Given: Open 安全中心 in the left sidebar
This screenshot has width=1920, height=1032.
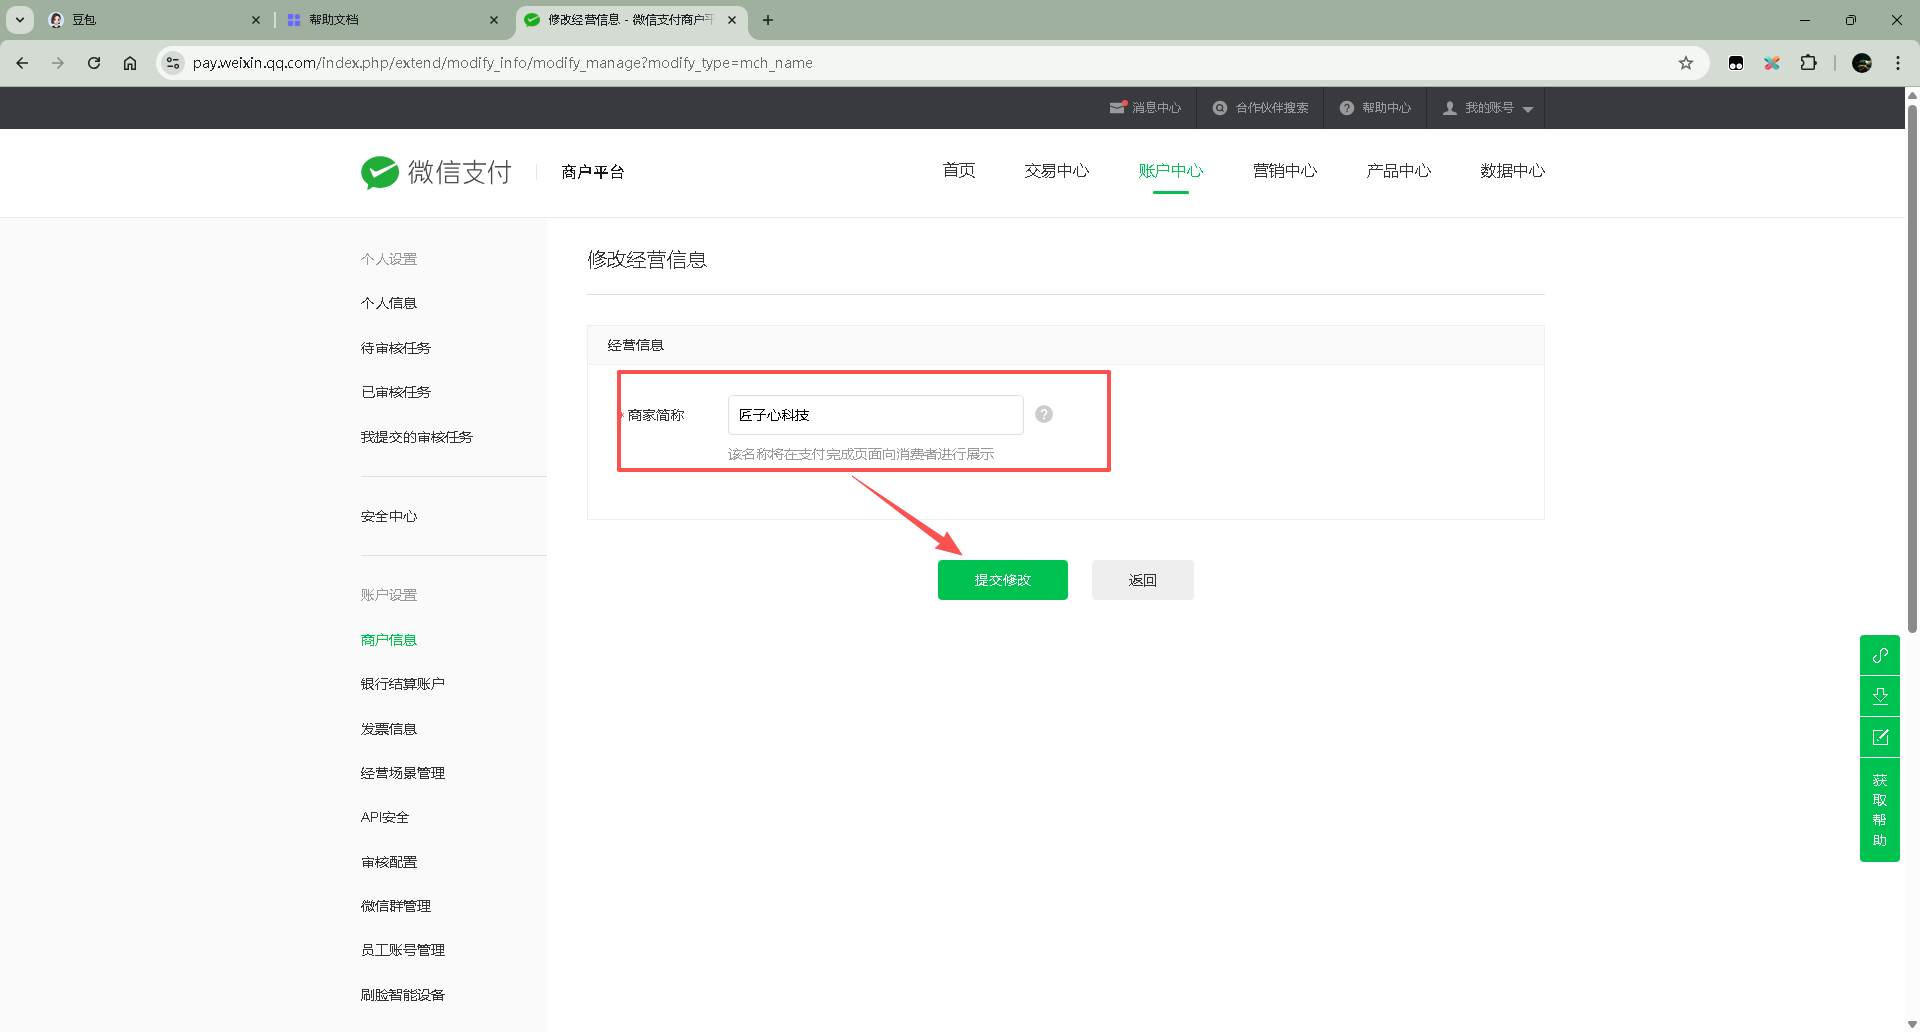Looking at the screenshot, I should (x=389, y=516).
